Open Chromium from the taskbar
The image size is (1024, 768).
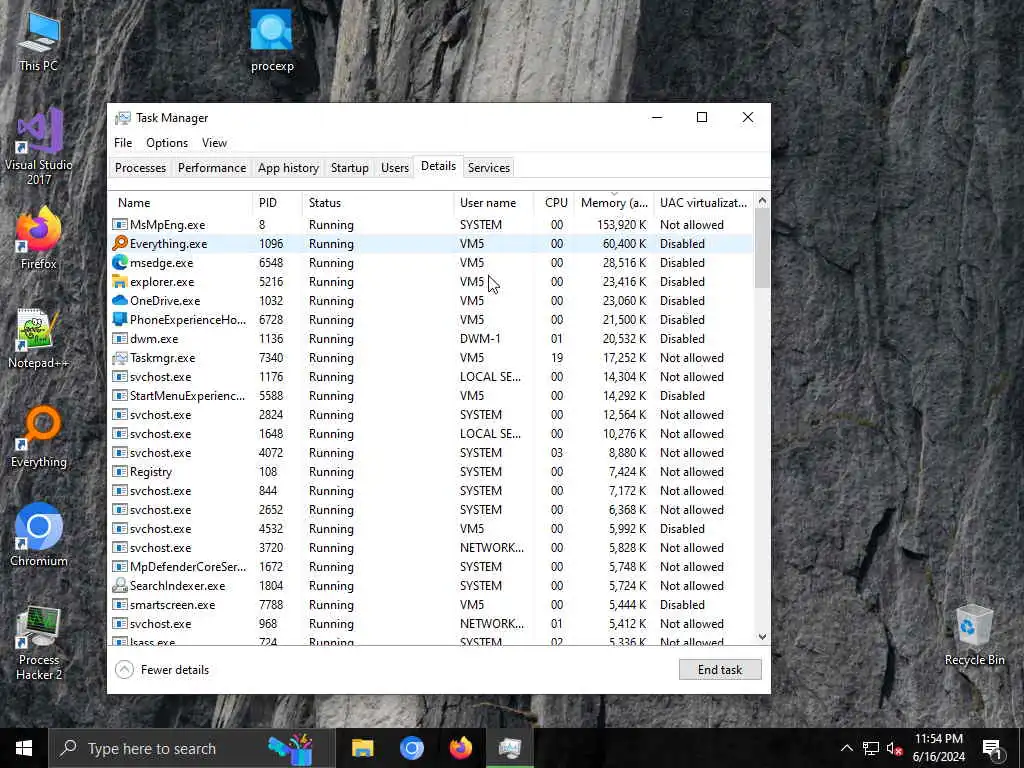[411, 748]
